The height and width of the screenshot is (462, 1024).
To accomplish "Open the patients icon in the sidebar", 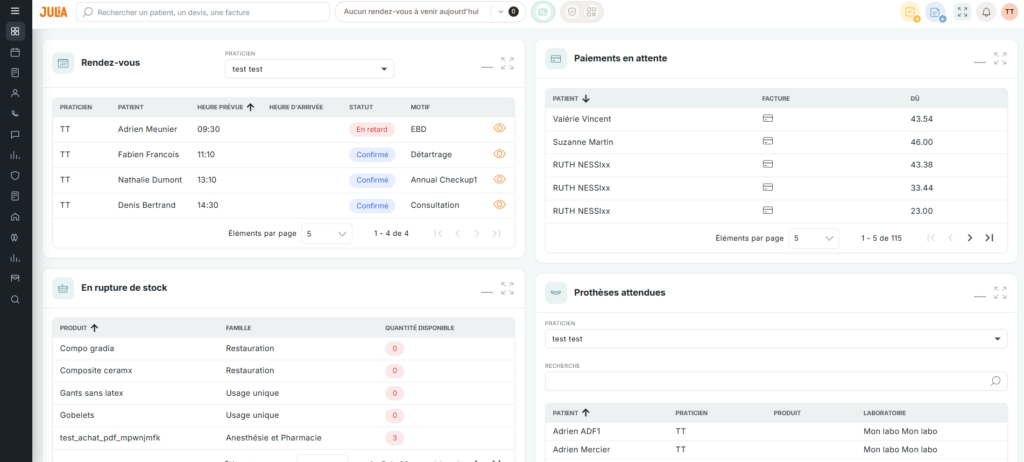I will click(15, 93).
